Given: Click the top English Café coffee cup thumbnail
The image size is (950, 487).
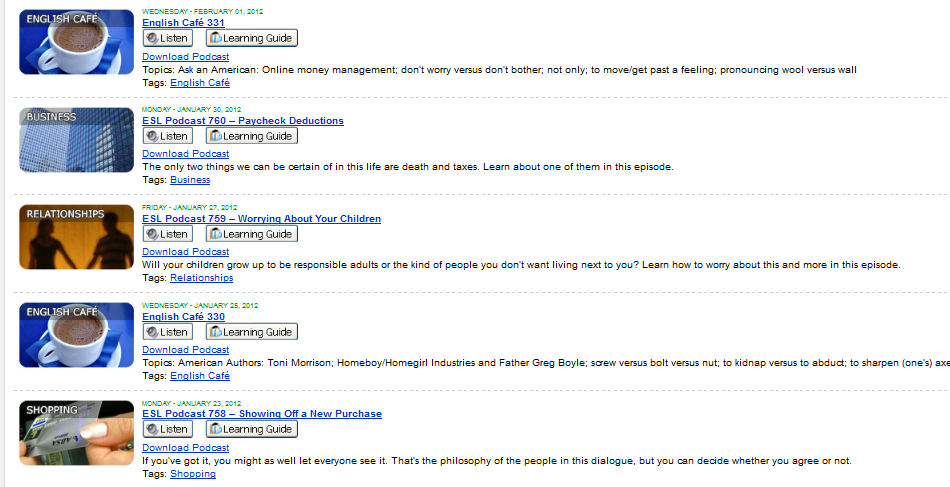Looking at the screenshot, I should point(76,42).
